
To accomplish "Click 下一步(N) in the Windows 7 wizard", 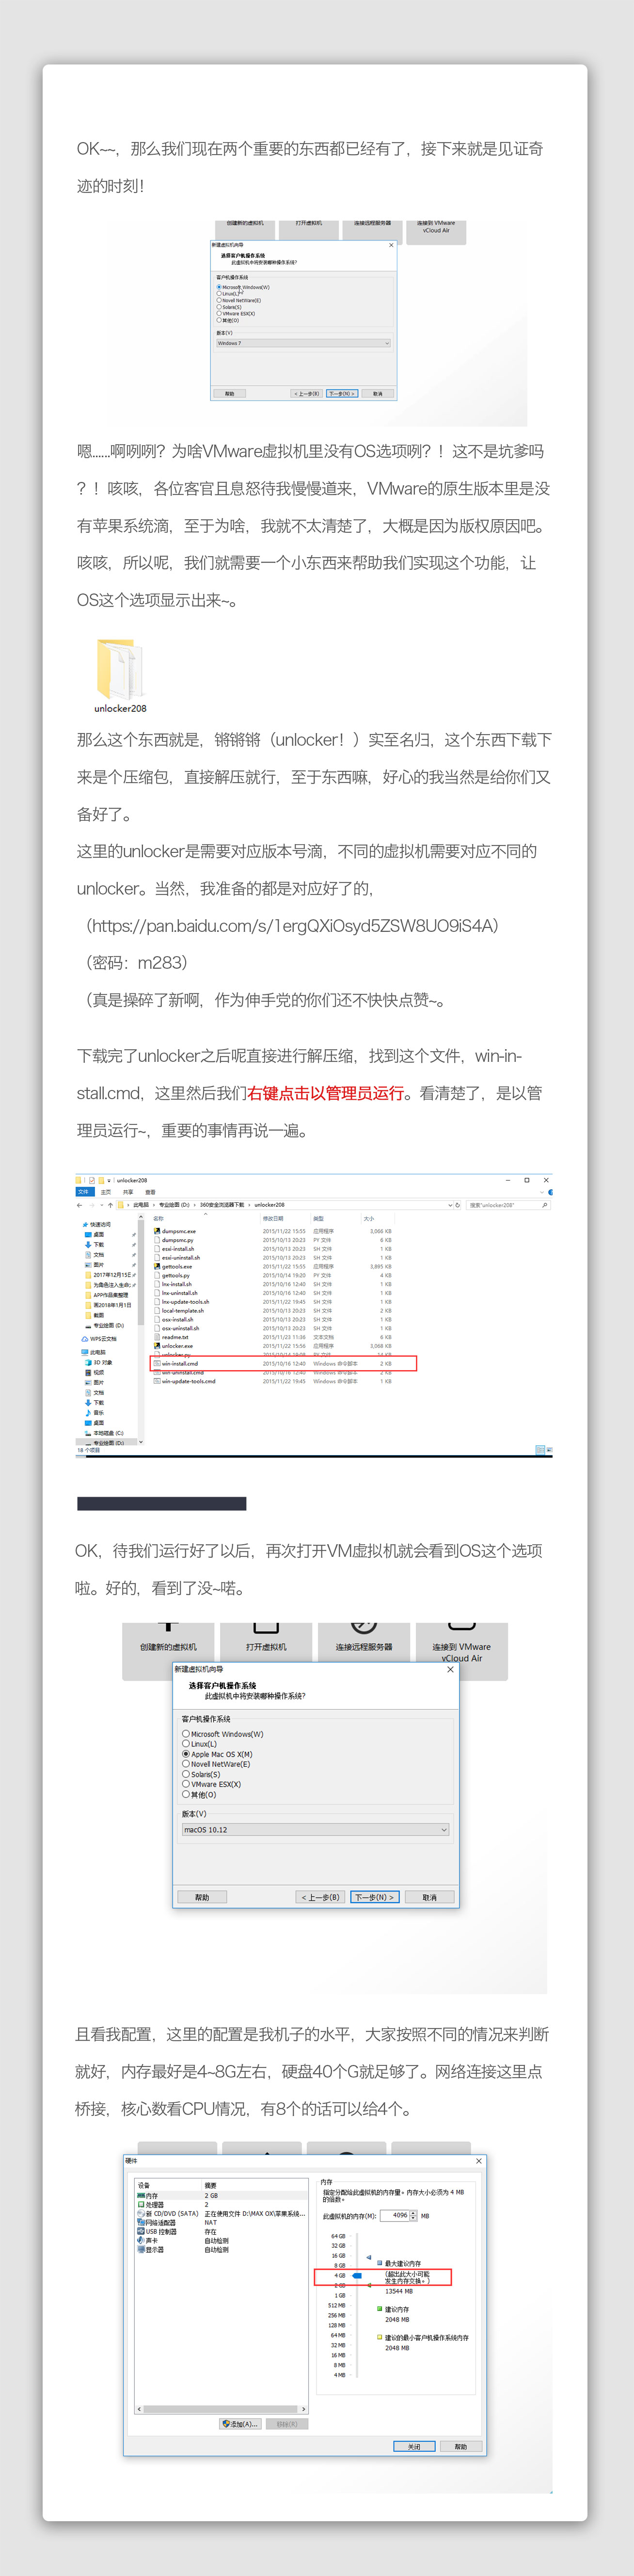I will tap(341, 393).
